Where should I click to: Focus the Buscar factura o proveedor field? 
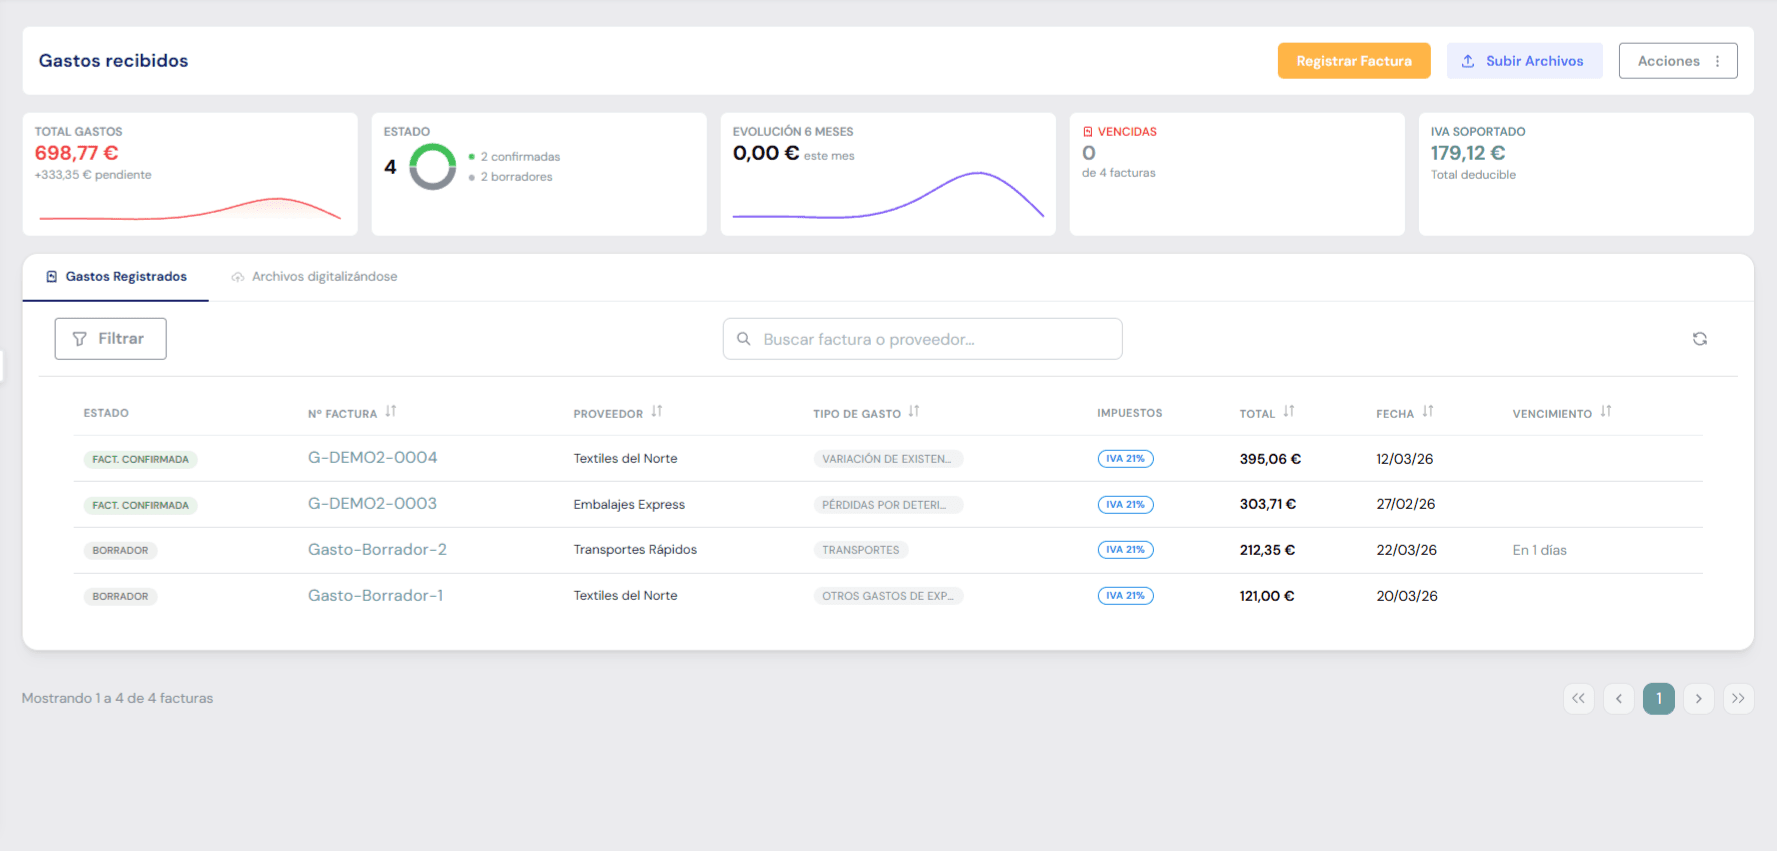coord(922,339)
